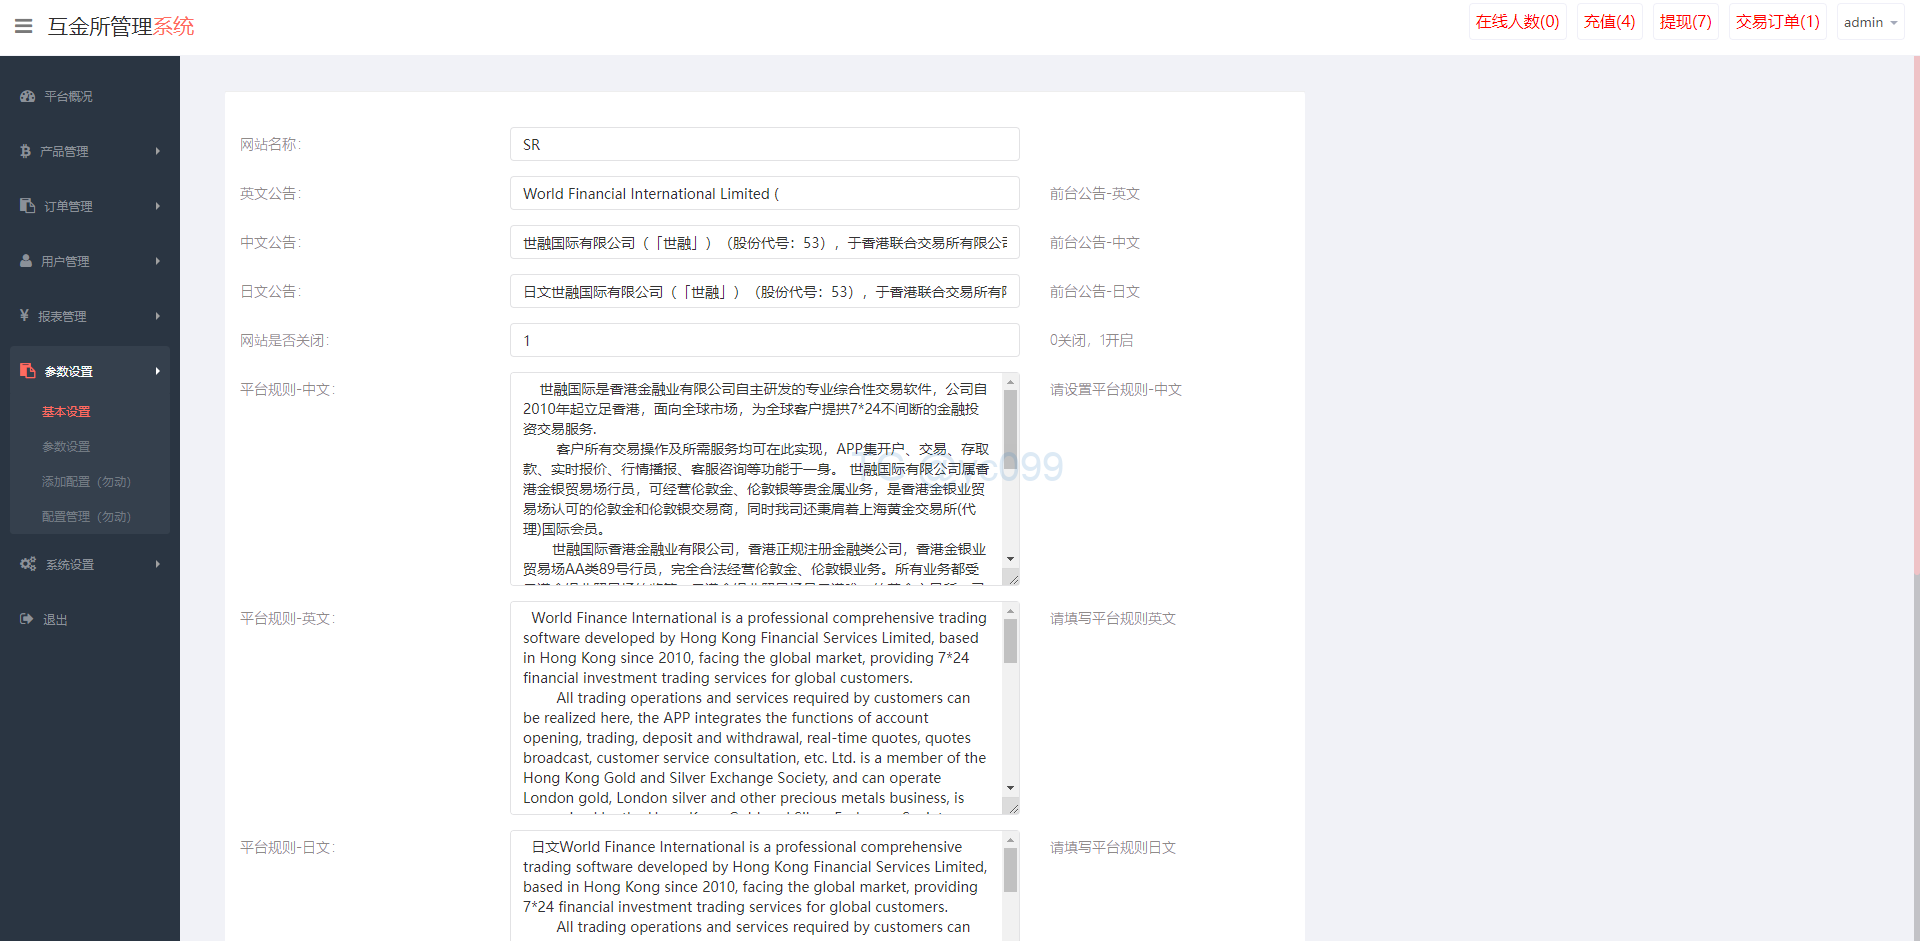Collapse the 参数设置 menu arrow
Screen dimensions: 1920x941
(157, 371)
